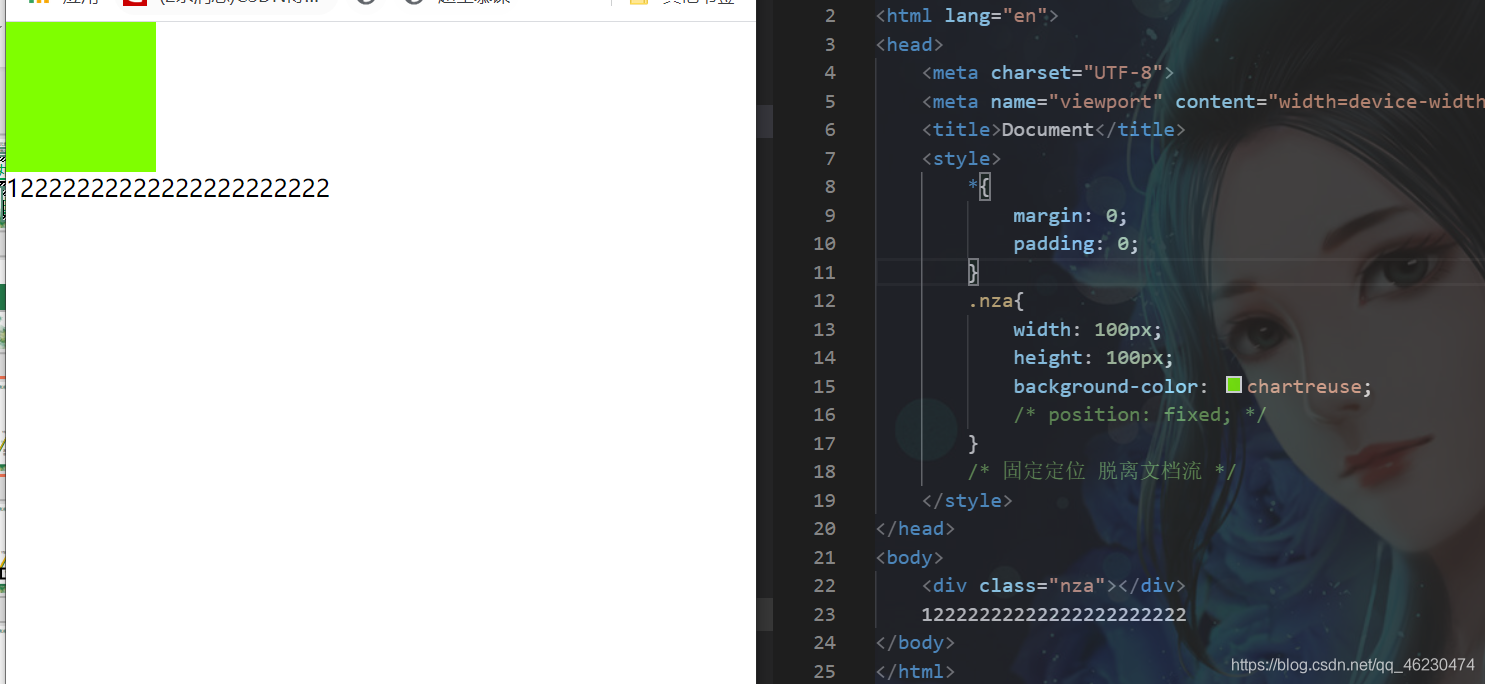Screen dimensions: 1485x684
Task: Click line number 7 in the gutter
Action: click(830, 158)
